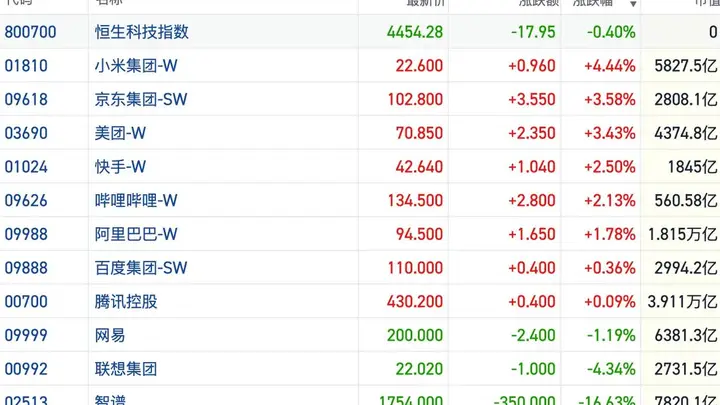The image size is (720, 405).
Task: Click the +2.50% change percent
Action: (x=610, y=167)
